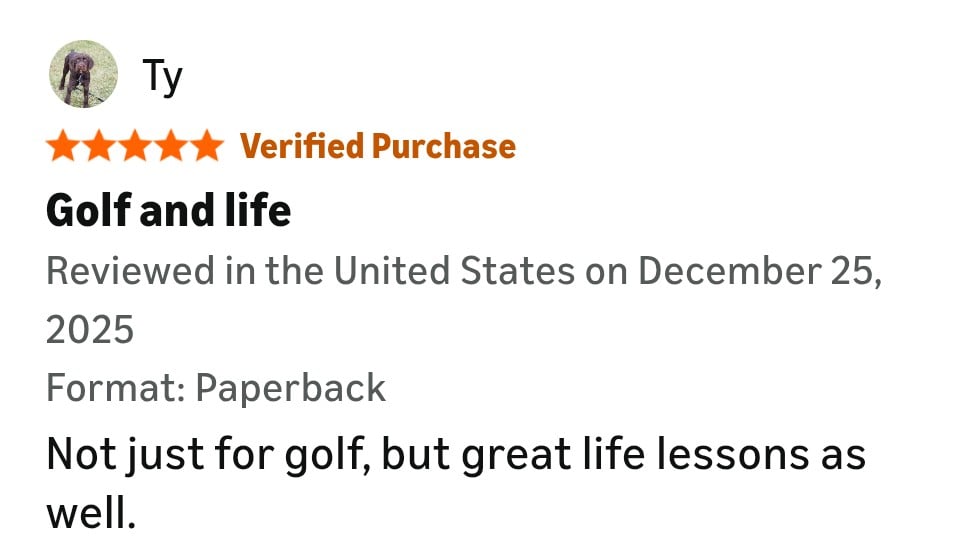Click the fourth orange rating star
The image size is (973, 559).
[x=171, y=147]
